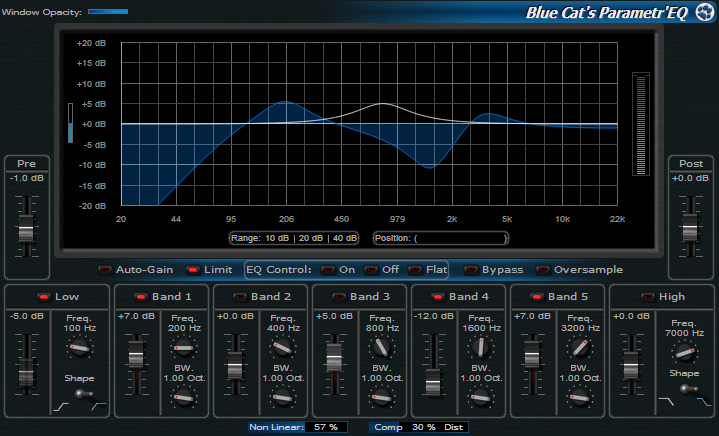This screenshot has width=719, height=436.
Task: Click the High band Shape switch lever
Action: (688, 390)
